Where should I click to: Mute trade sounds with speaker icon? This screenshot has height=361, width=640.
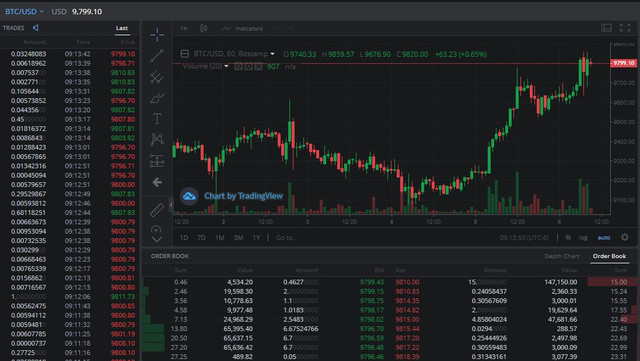pos(36,27)
